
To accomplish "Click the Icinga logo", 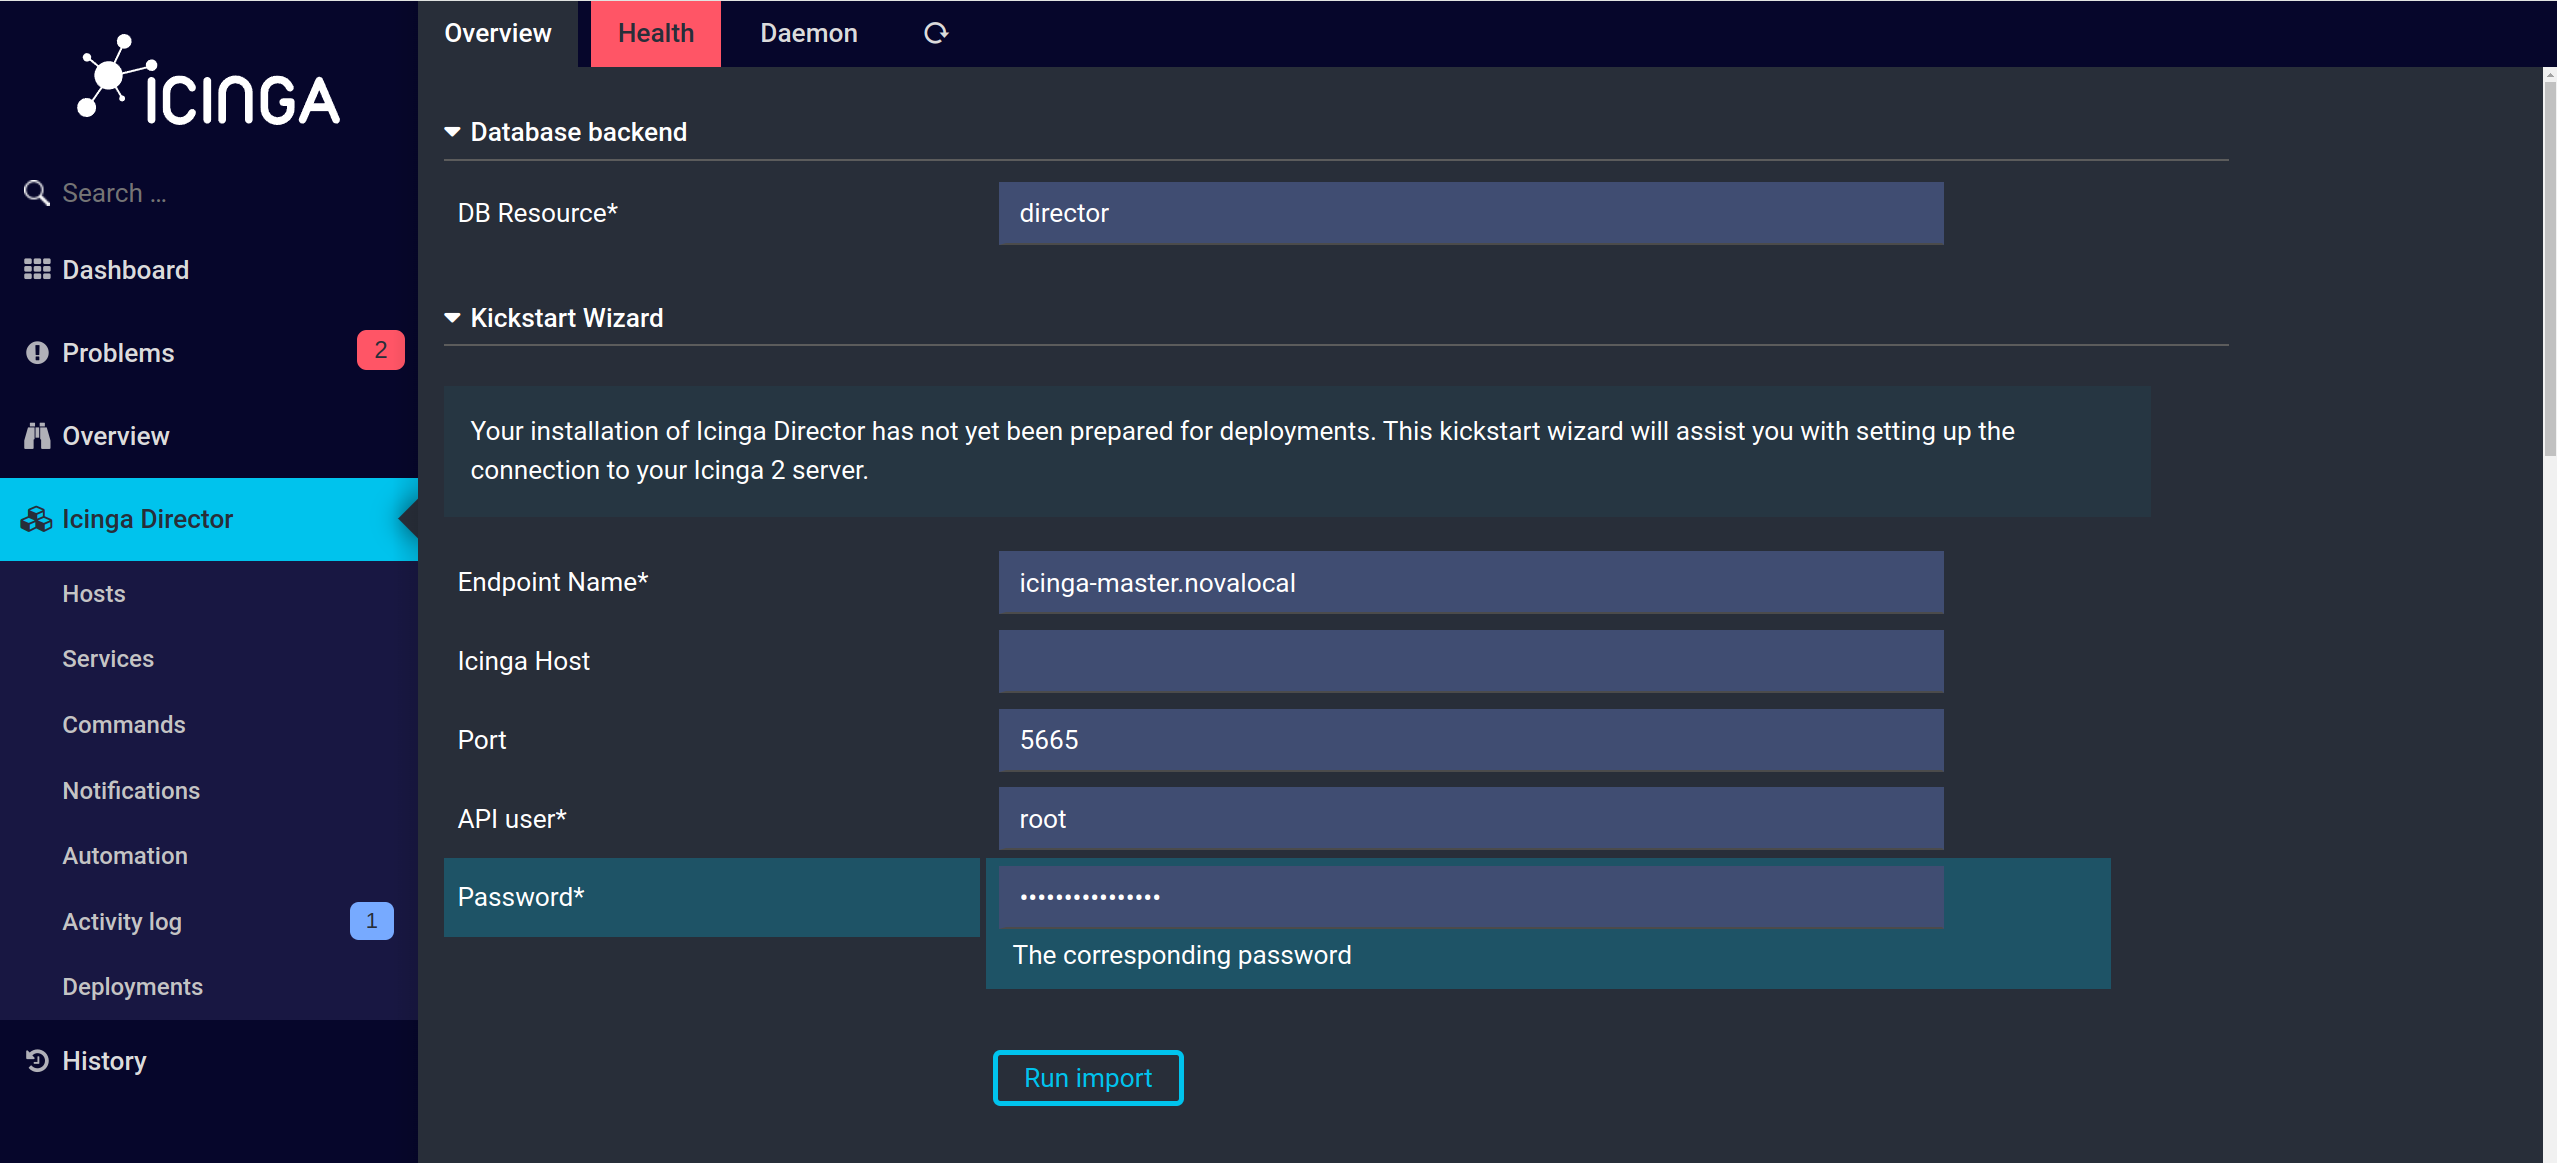I will [209, 80].
